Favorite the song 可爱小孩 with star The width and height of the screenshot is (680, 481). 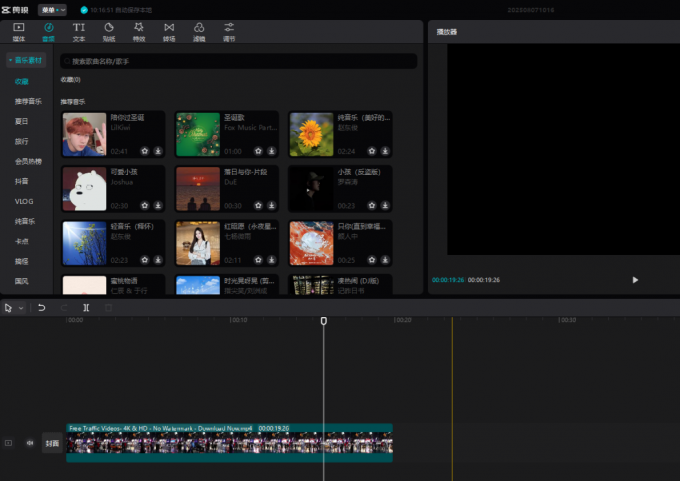click(x=145, y=206)
